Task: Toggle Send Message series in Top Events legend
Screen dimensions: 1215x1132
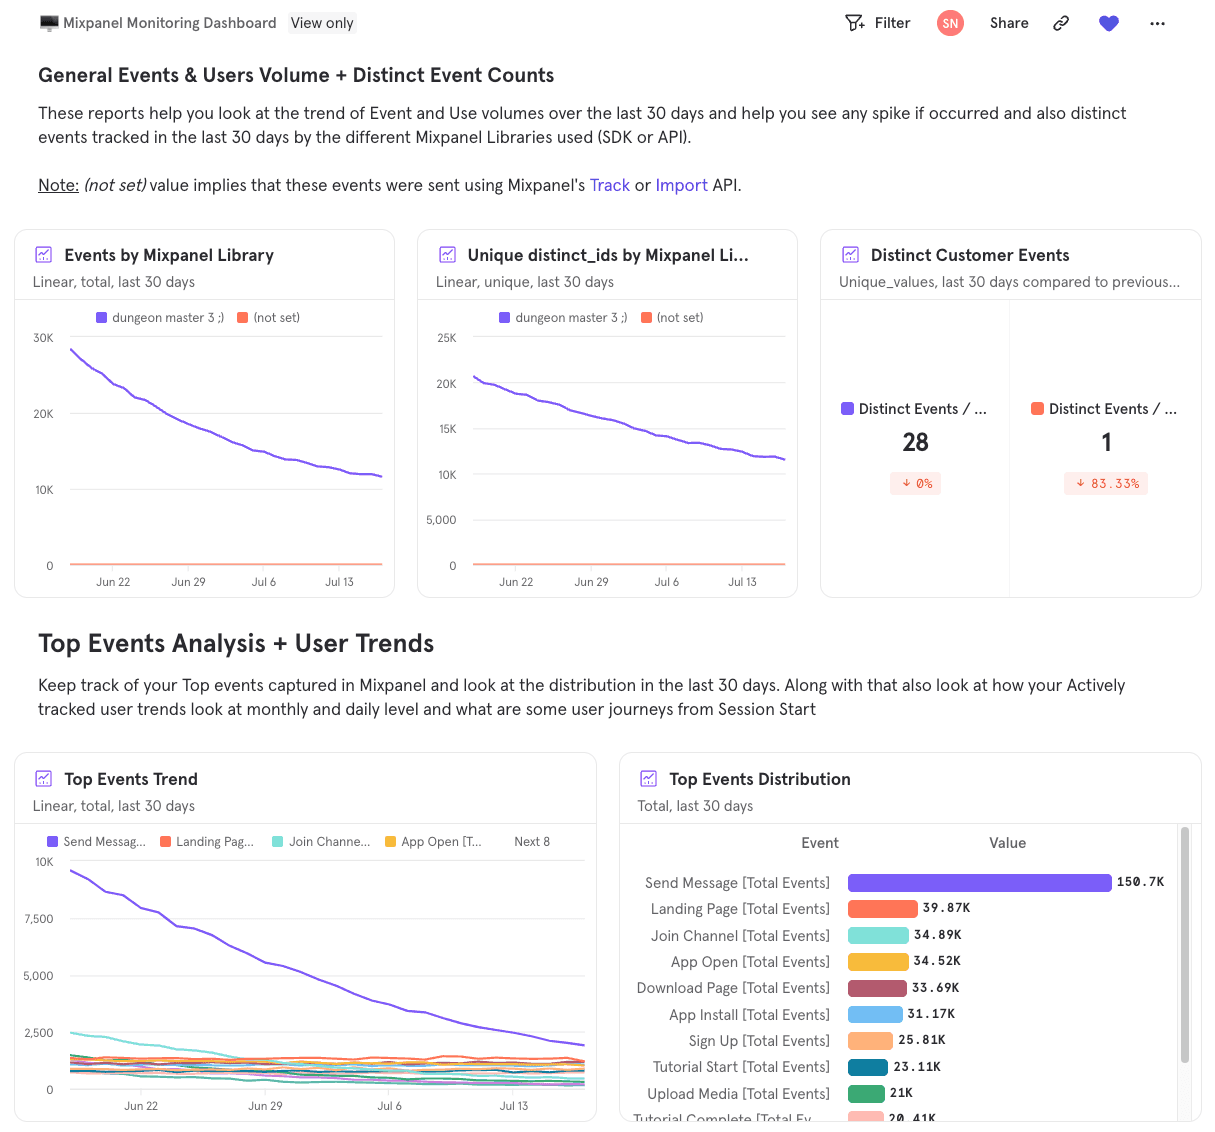Action: tap(96, 842)
